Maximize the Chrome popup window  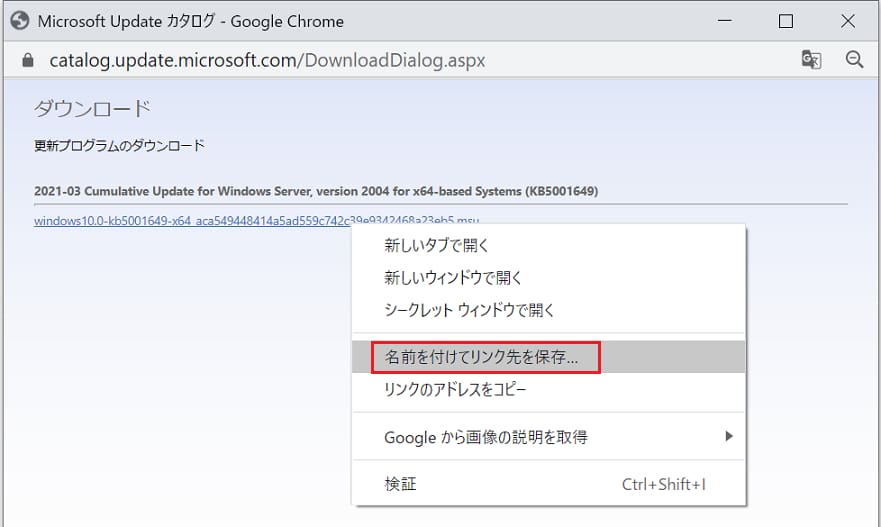pyautogui.click(x=786, y=20)
